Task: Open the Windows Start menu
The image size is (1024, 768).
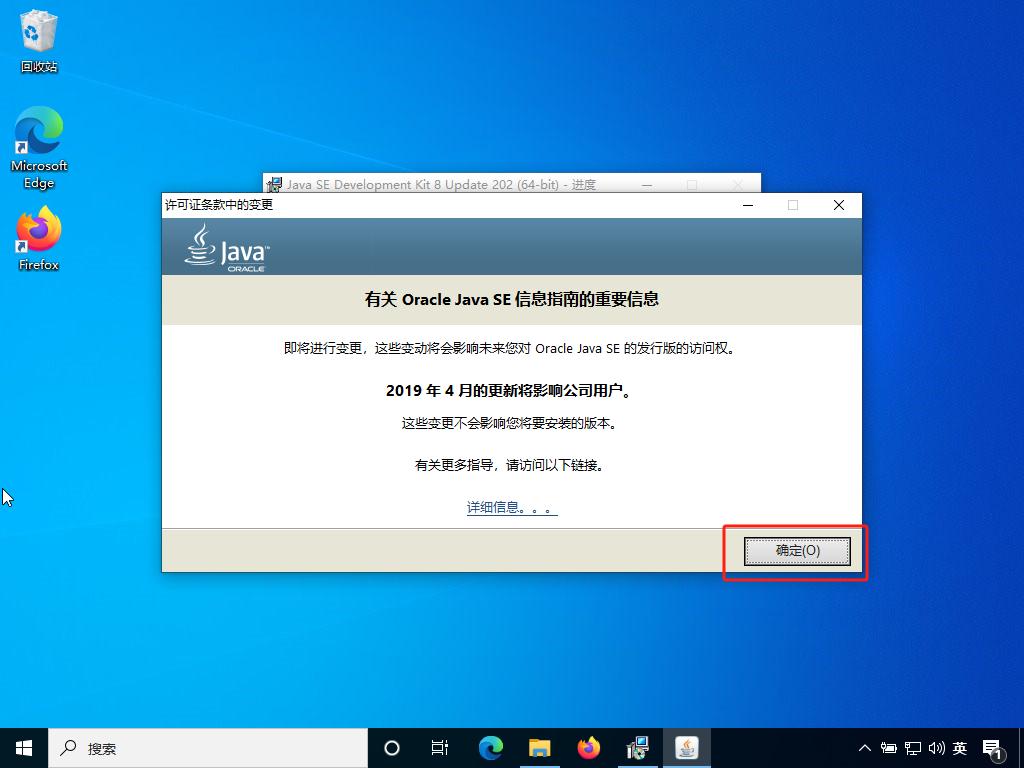Action: (24, 748)
